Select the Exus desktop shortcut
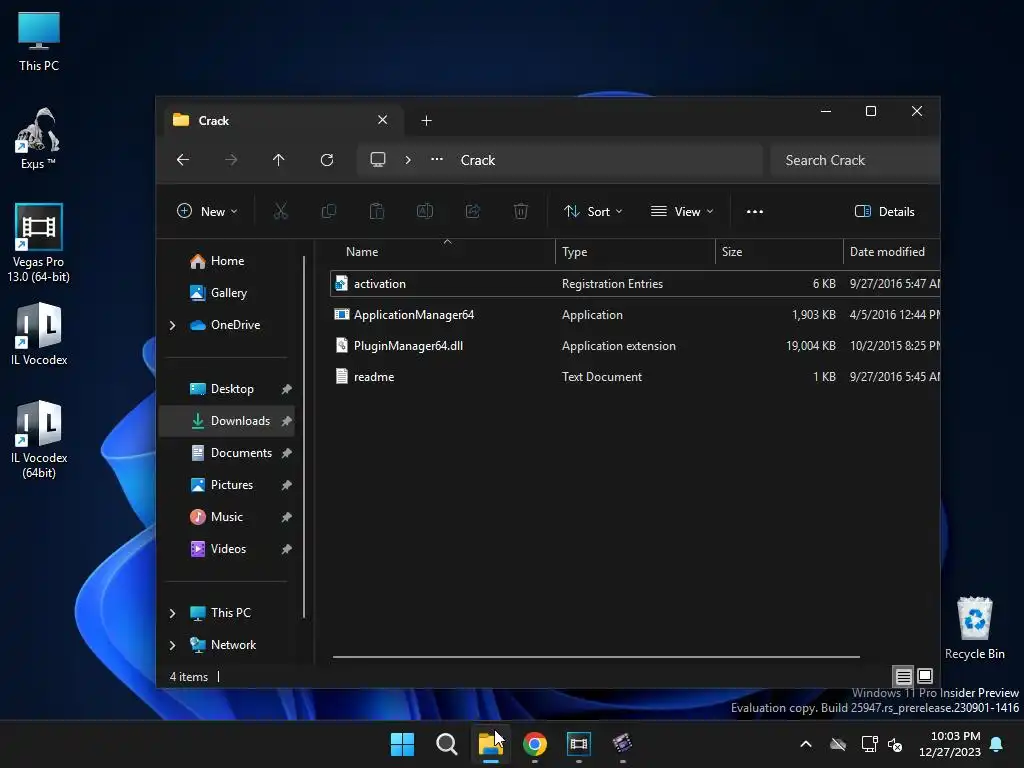This screenshot has height=768, width=1024. click(x=38, y=138)
